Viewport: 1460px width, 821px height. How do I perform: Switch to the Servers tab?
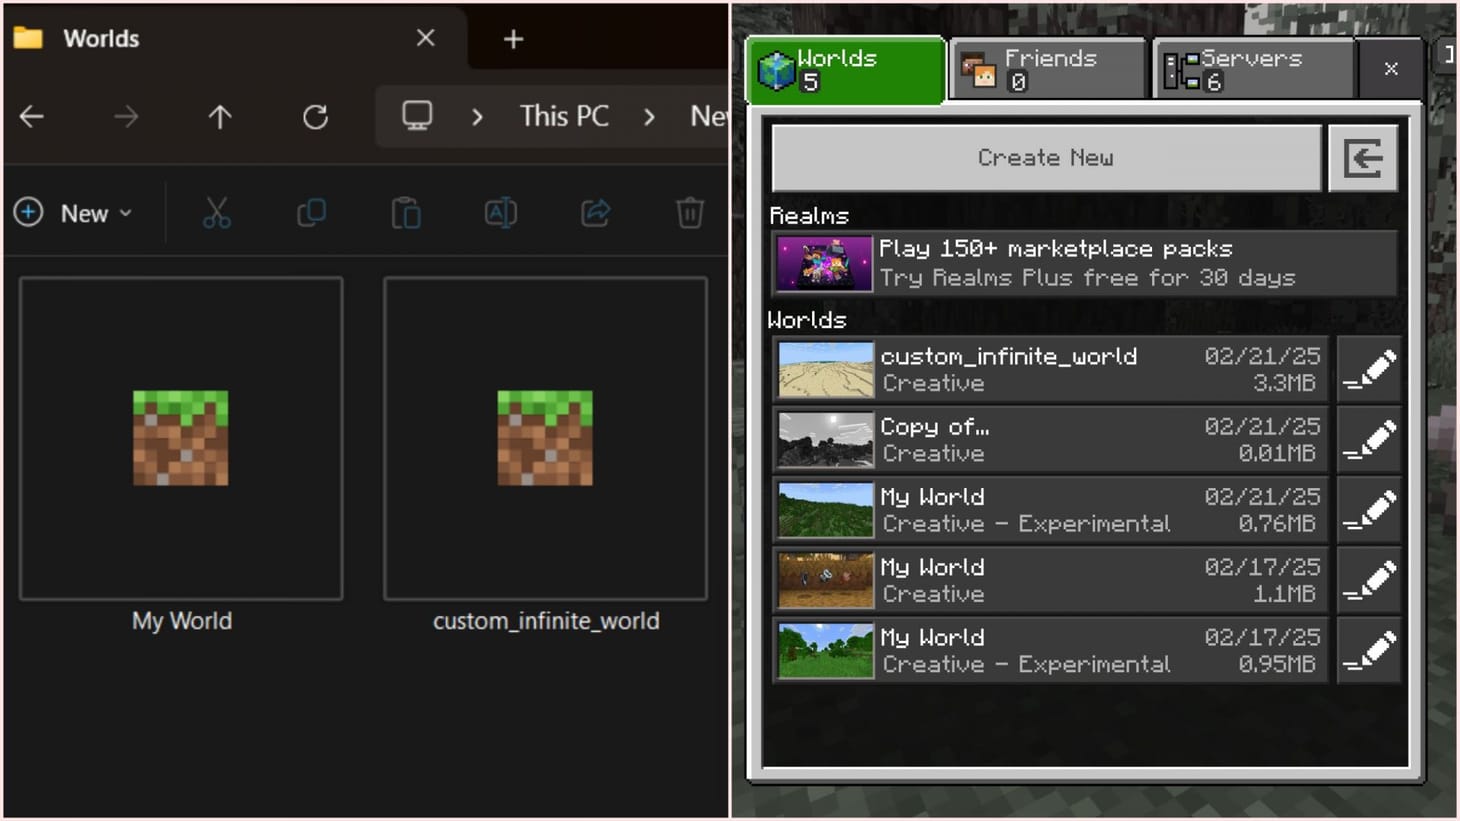tap(1252, 68)
